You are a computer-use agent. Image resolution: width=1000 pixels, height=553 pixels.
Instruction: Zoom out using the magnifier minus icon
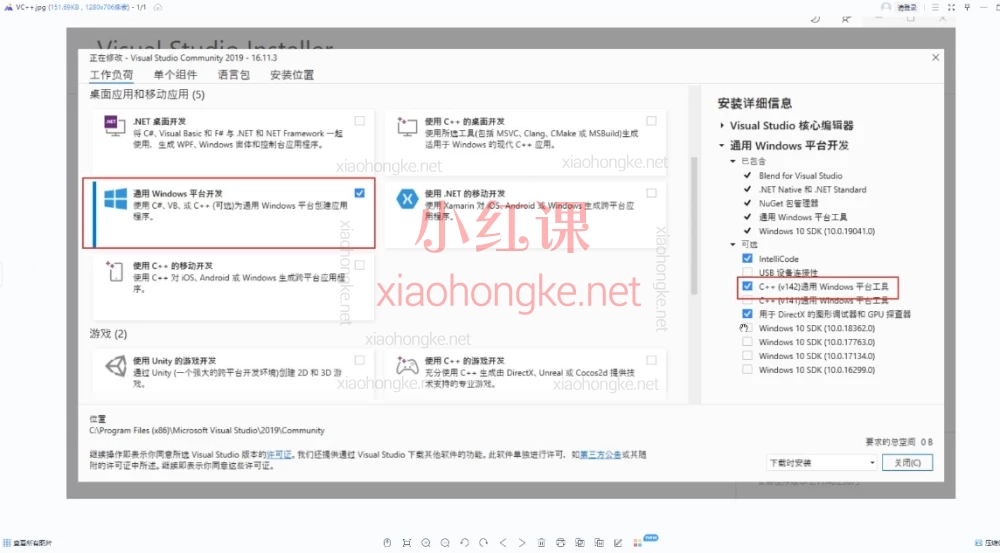tap(445, 543)
